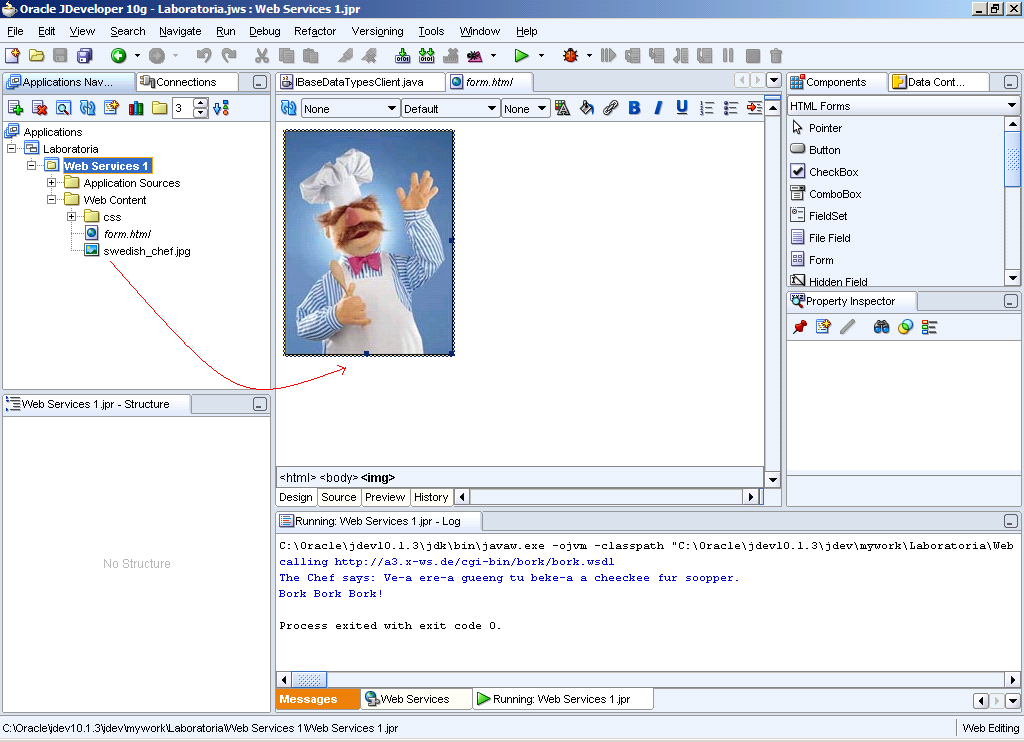
Task: Collapse the Laboratoria tree node
Action: [12, 148]
